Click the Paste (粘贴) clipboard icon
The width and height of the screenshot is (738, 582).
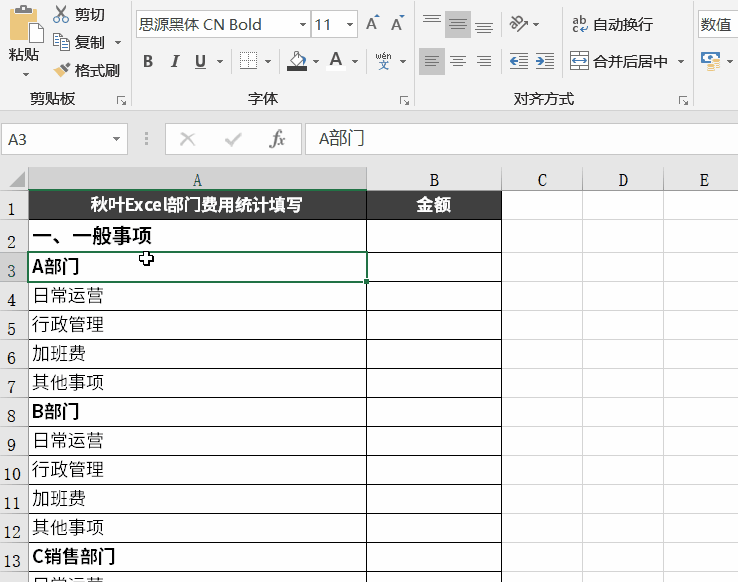click(24, 24)
